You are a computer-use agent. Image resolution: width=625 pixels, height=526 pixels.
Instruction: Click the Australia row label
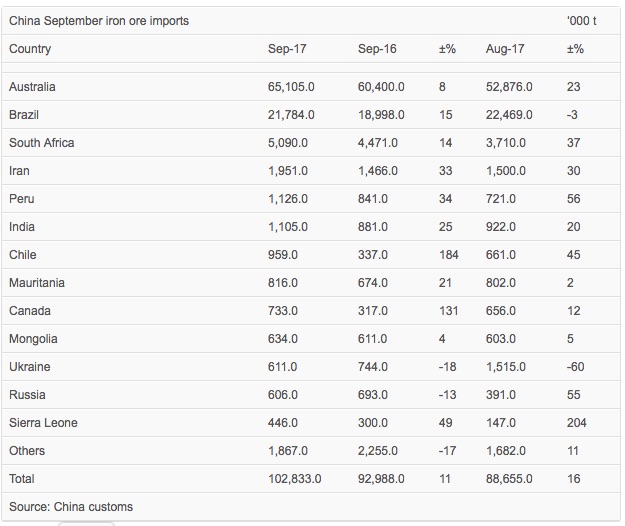(x=32, y=87)
